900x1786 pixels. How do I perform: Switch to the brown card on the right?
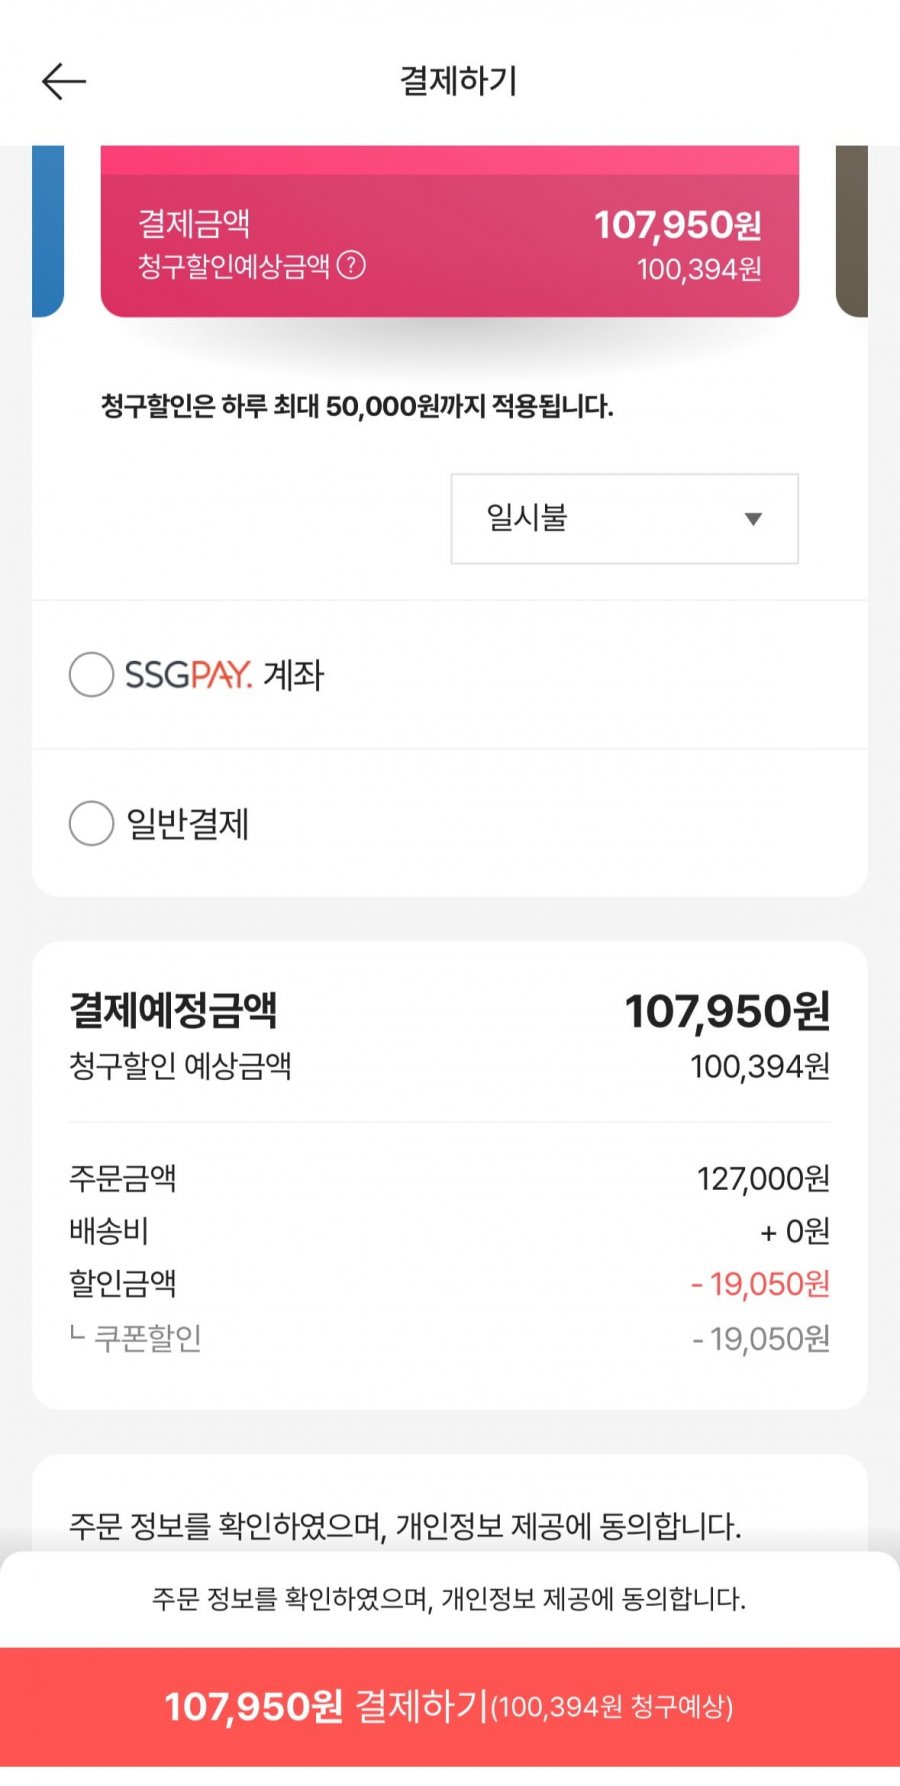click(851, 231)
